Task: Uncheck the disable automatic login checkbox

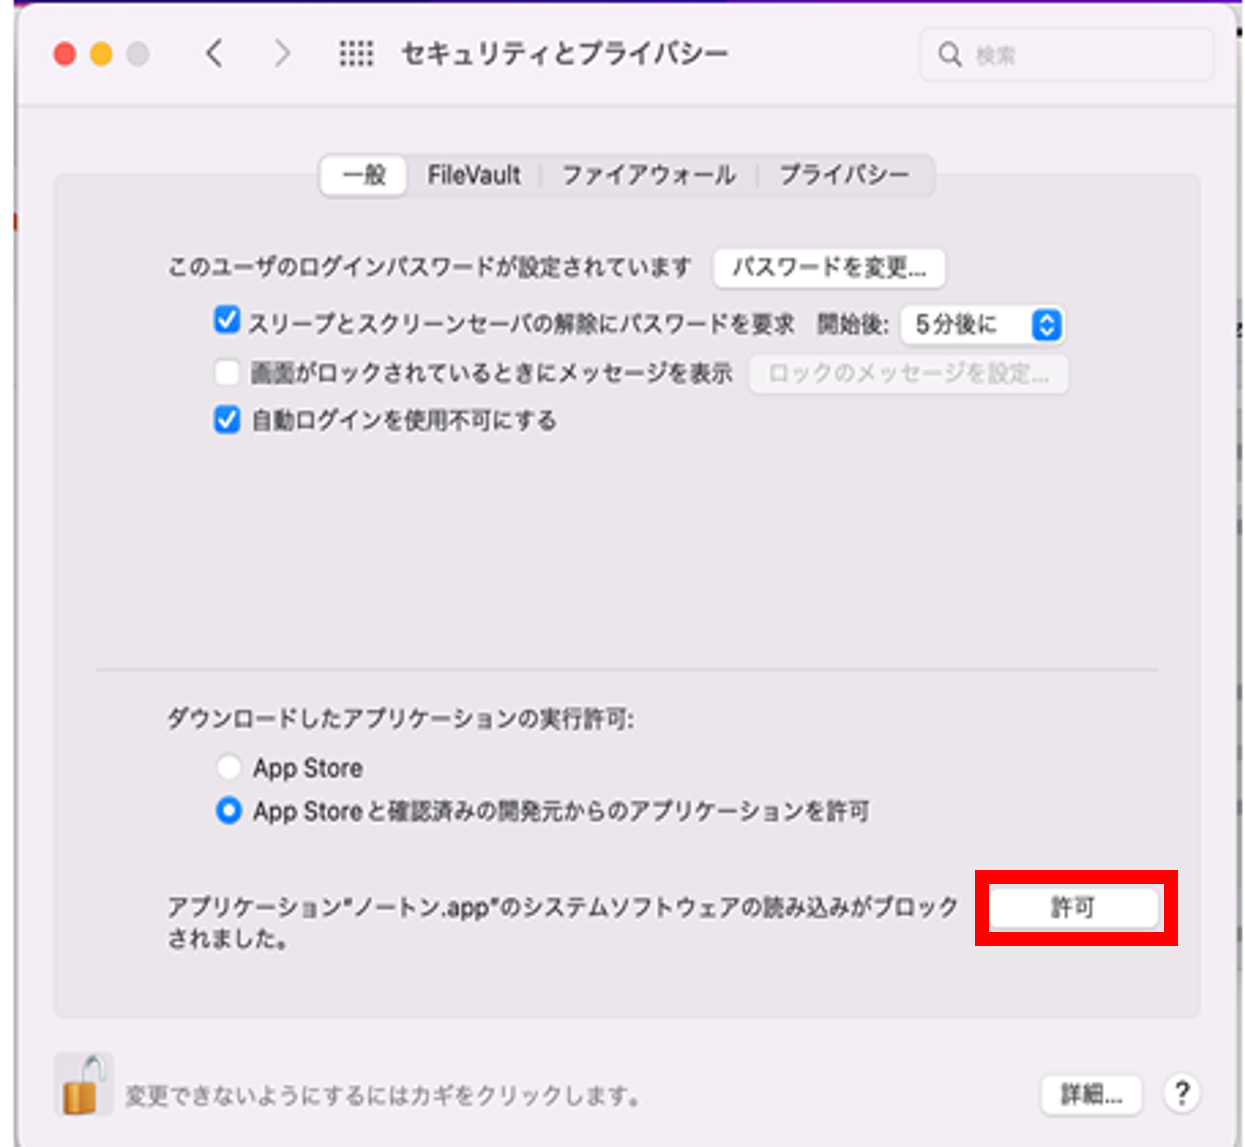Action: tap(227, 420)
